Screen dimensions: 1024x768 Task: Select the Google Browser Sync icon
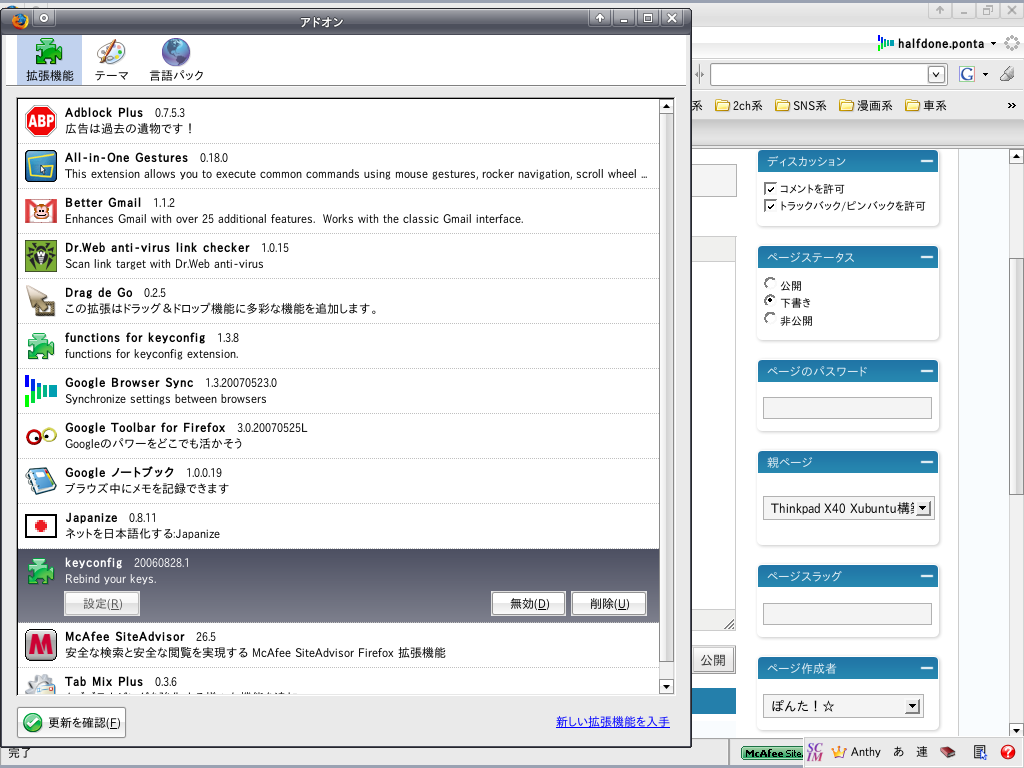pyautogui.click(x=40, y=391)
